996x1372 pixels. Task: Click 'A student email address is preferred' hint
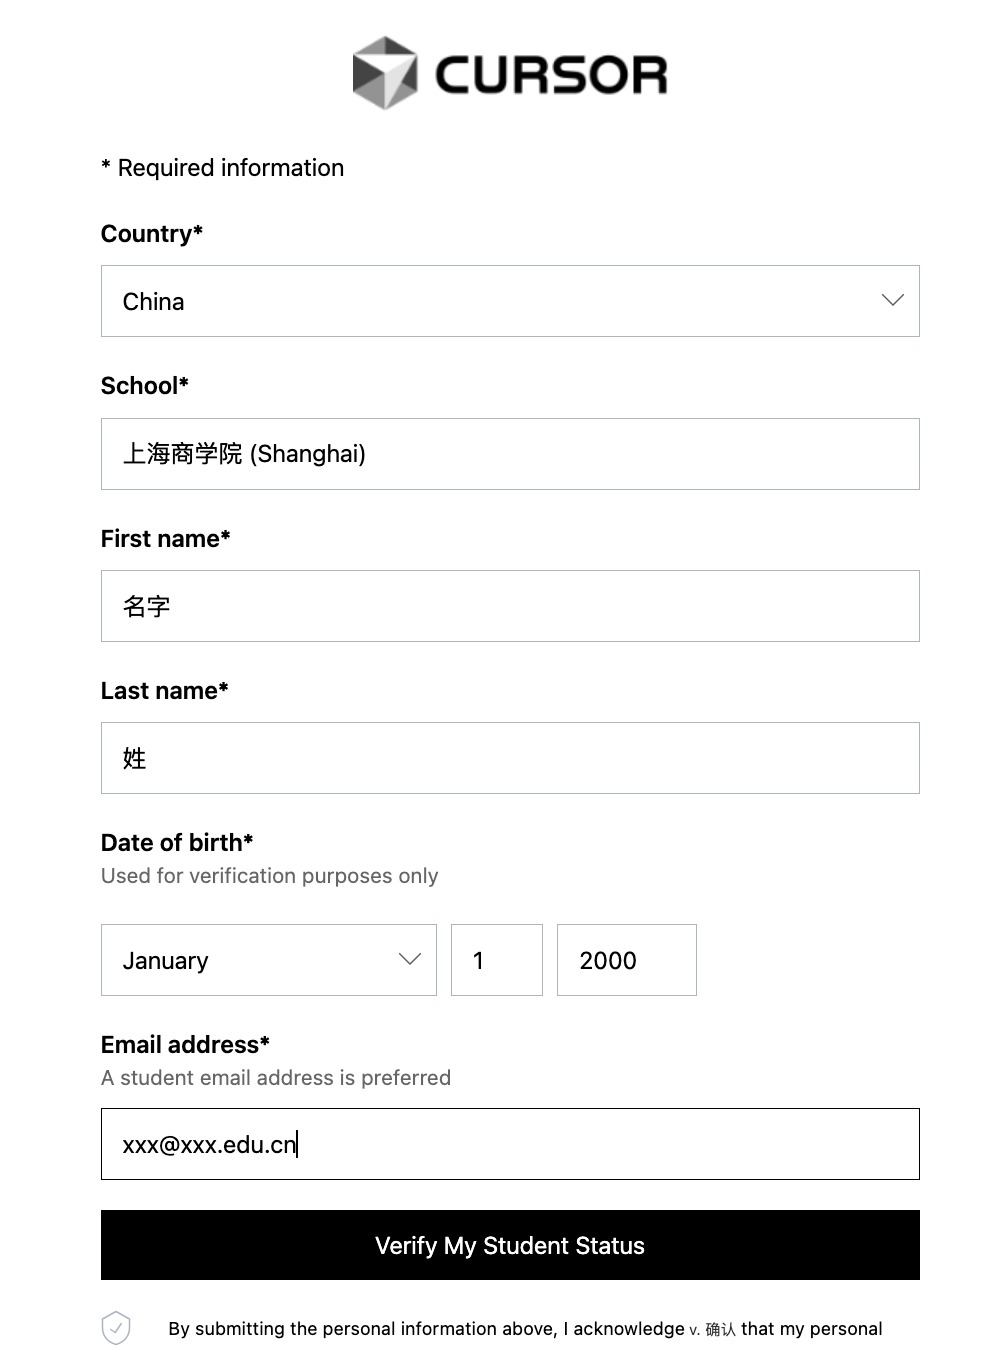276,1078
